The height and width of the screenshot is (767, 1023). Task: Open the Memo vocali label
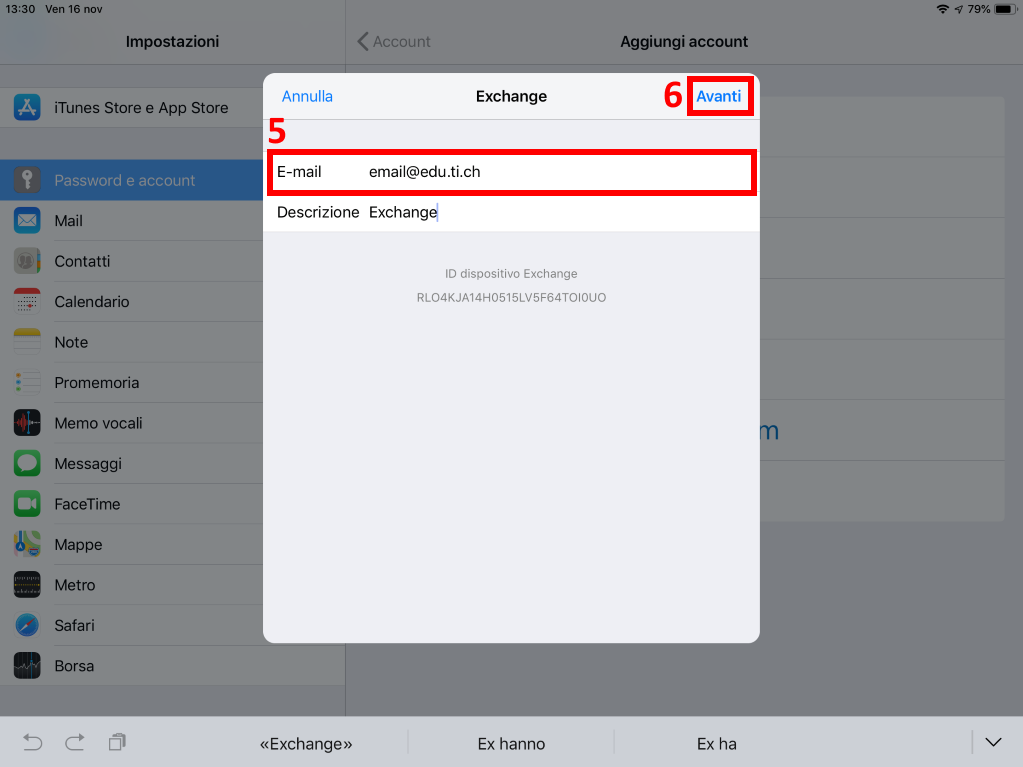[x=99, y=423]
